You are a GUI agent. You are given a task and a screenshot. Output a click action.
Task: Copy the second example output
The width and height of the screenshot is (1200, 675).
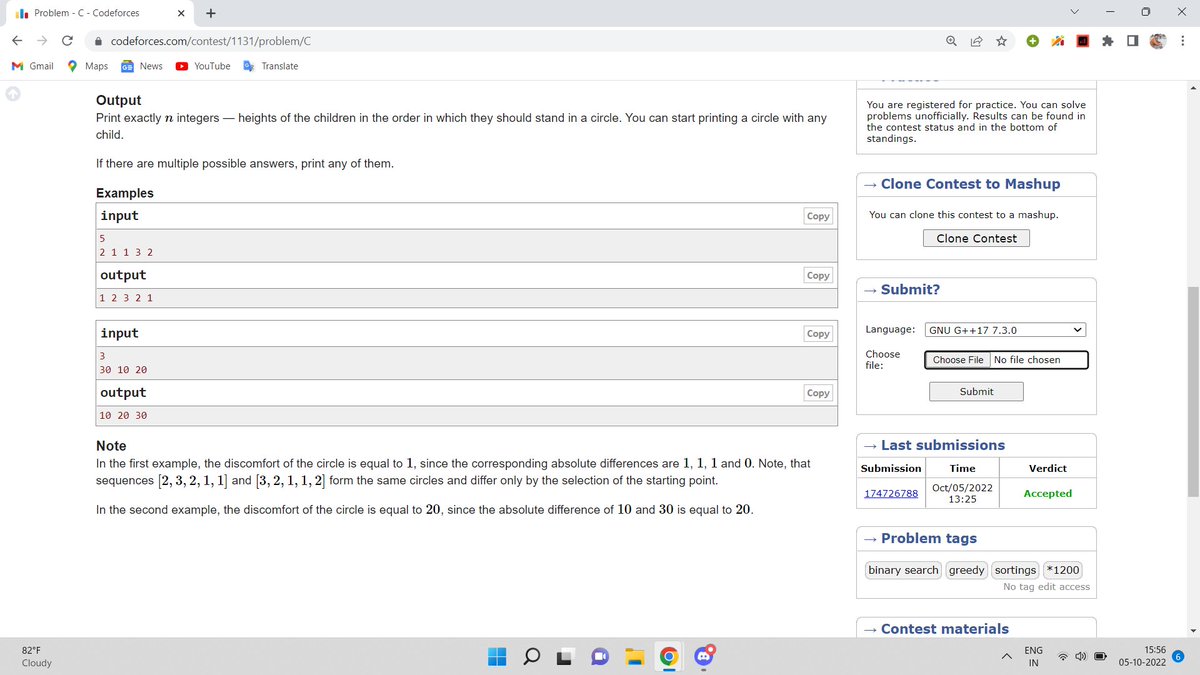click(x=818, y=393)
